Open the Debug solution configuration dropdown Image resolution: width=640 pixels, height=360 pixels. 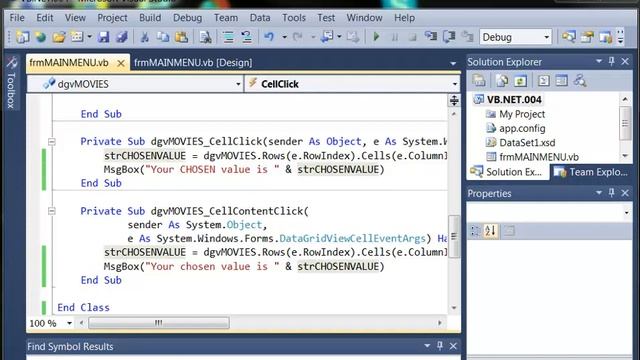[516, 37]
